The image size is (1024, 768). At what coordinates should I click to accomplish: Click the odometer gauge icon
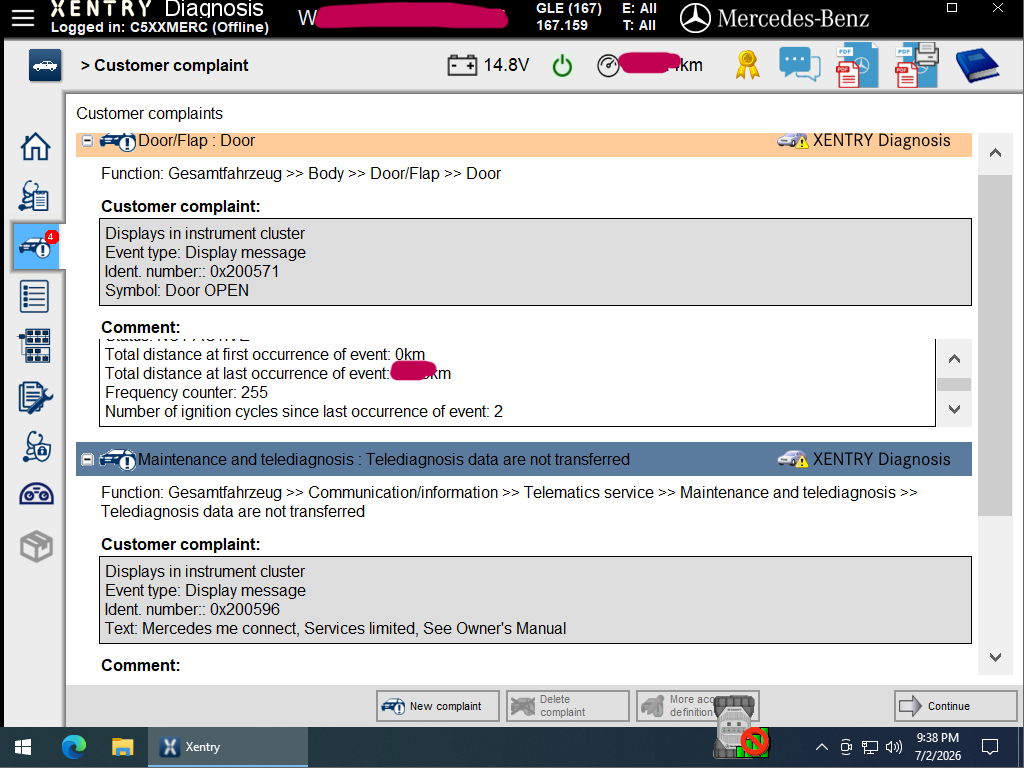(x=608, y=66)
